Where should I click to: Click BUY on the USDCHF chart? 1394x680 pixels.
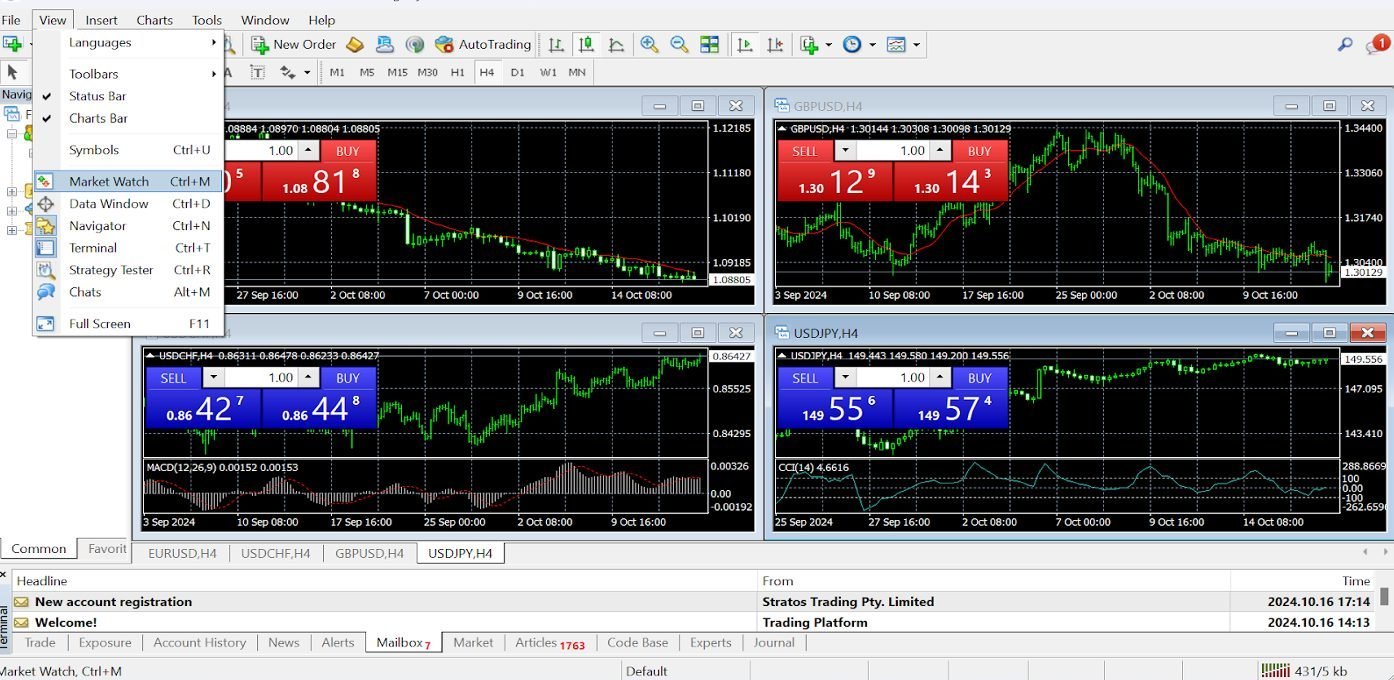point(348,378)
